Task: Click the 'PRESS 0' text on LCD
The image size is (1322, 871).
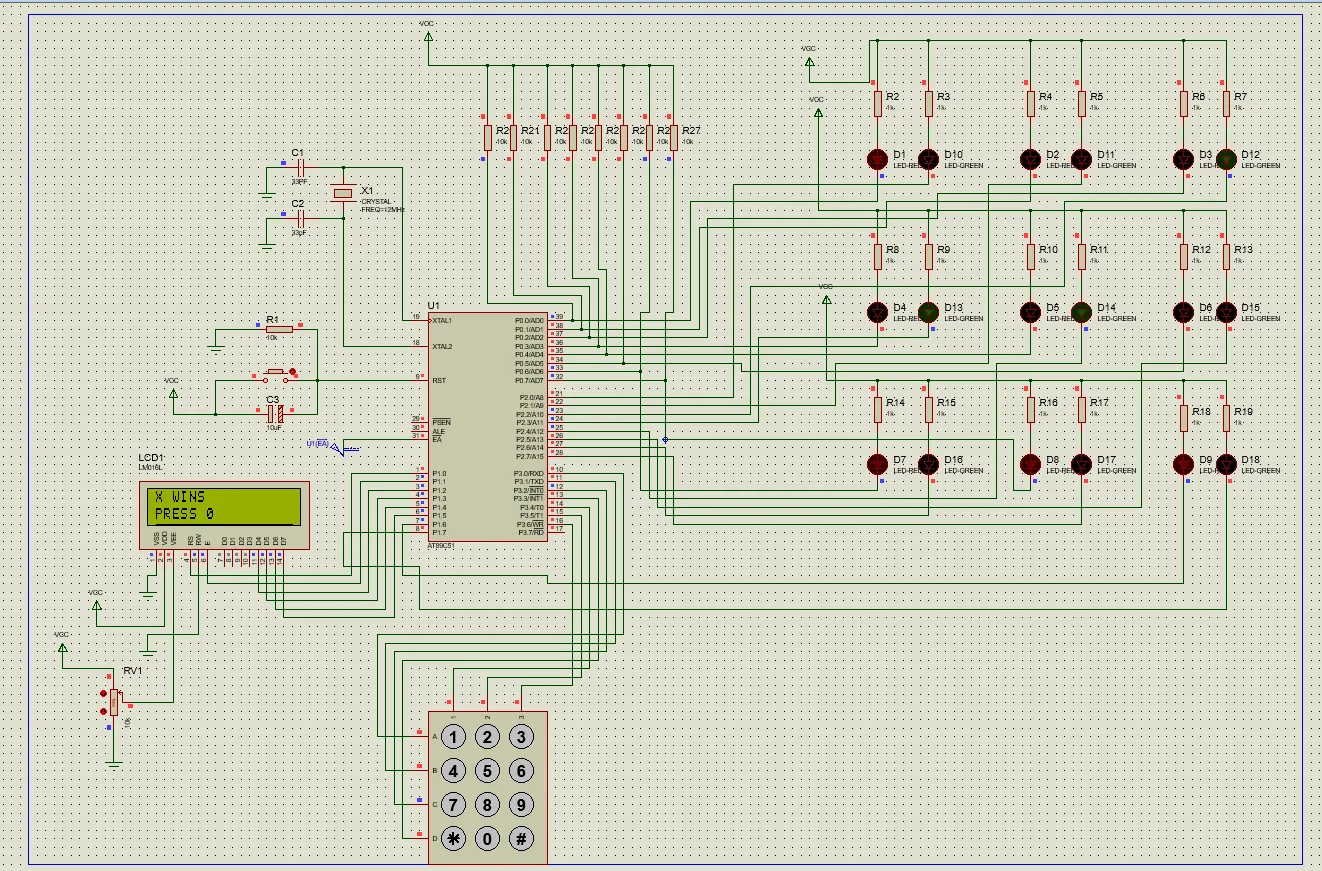Action: (184, 515)
